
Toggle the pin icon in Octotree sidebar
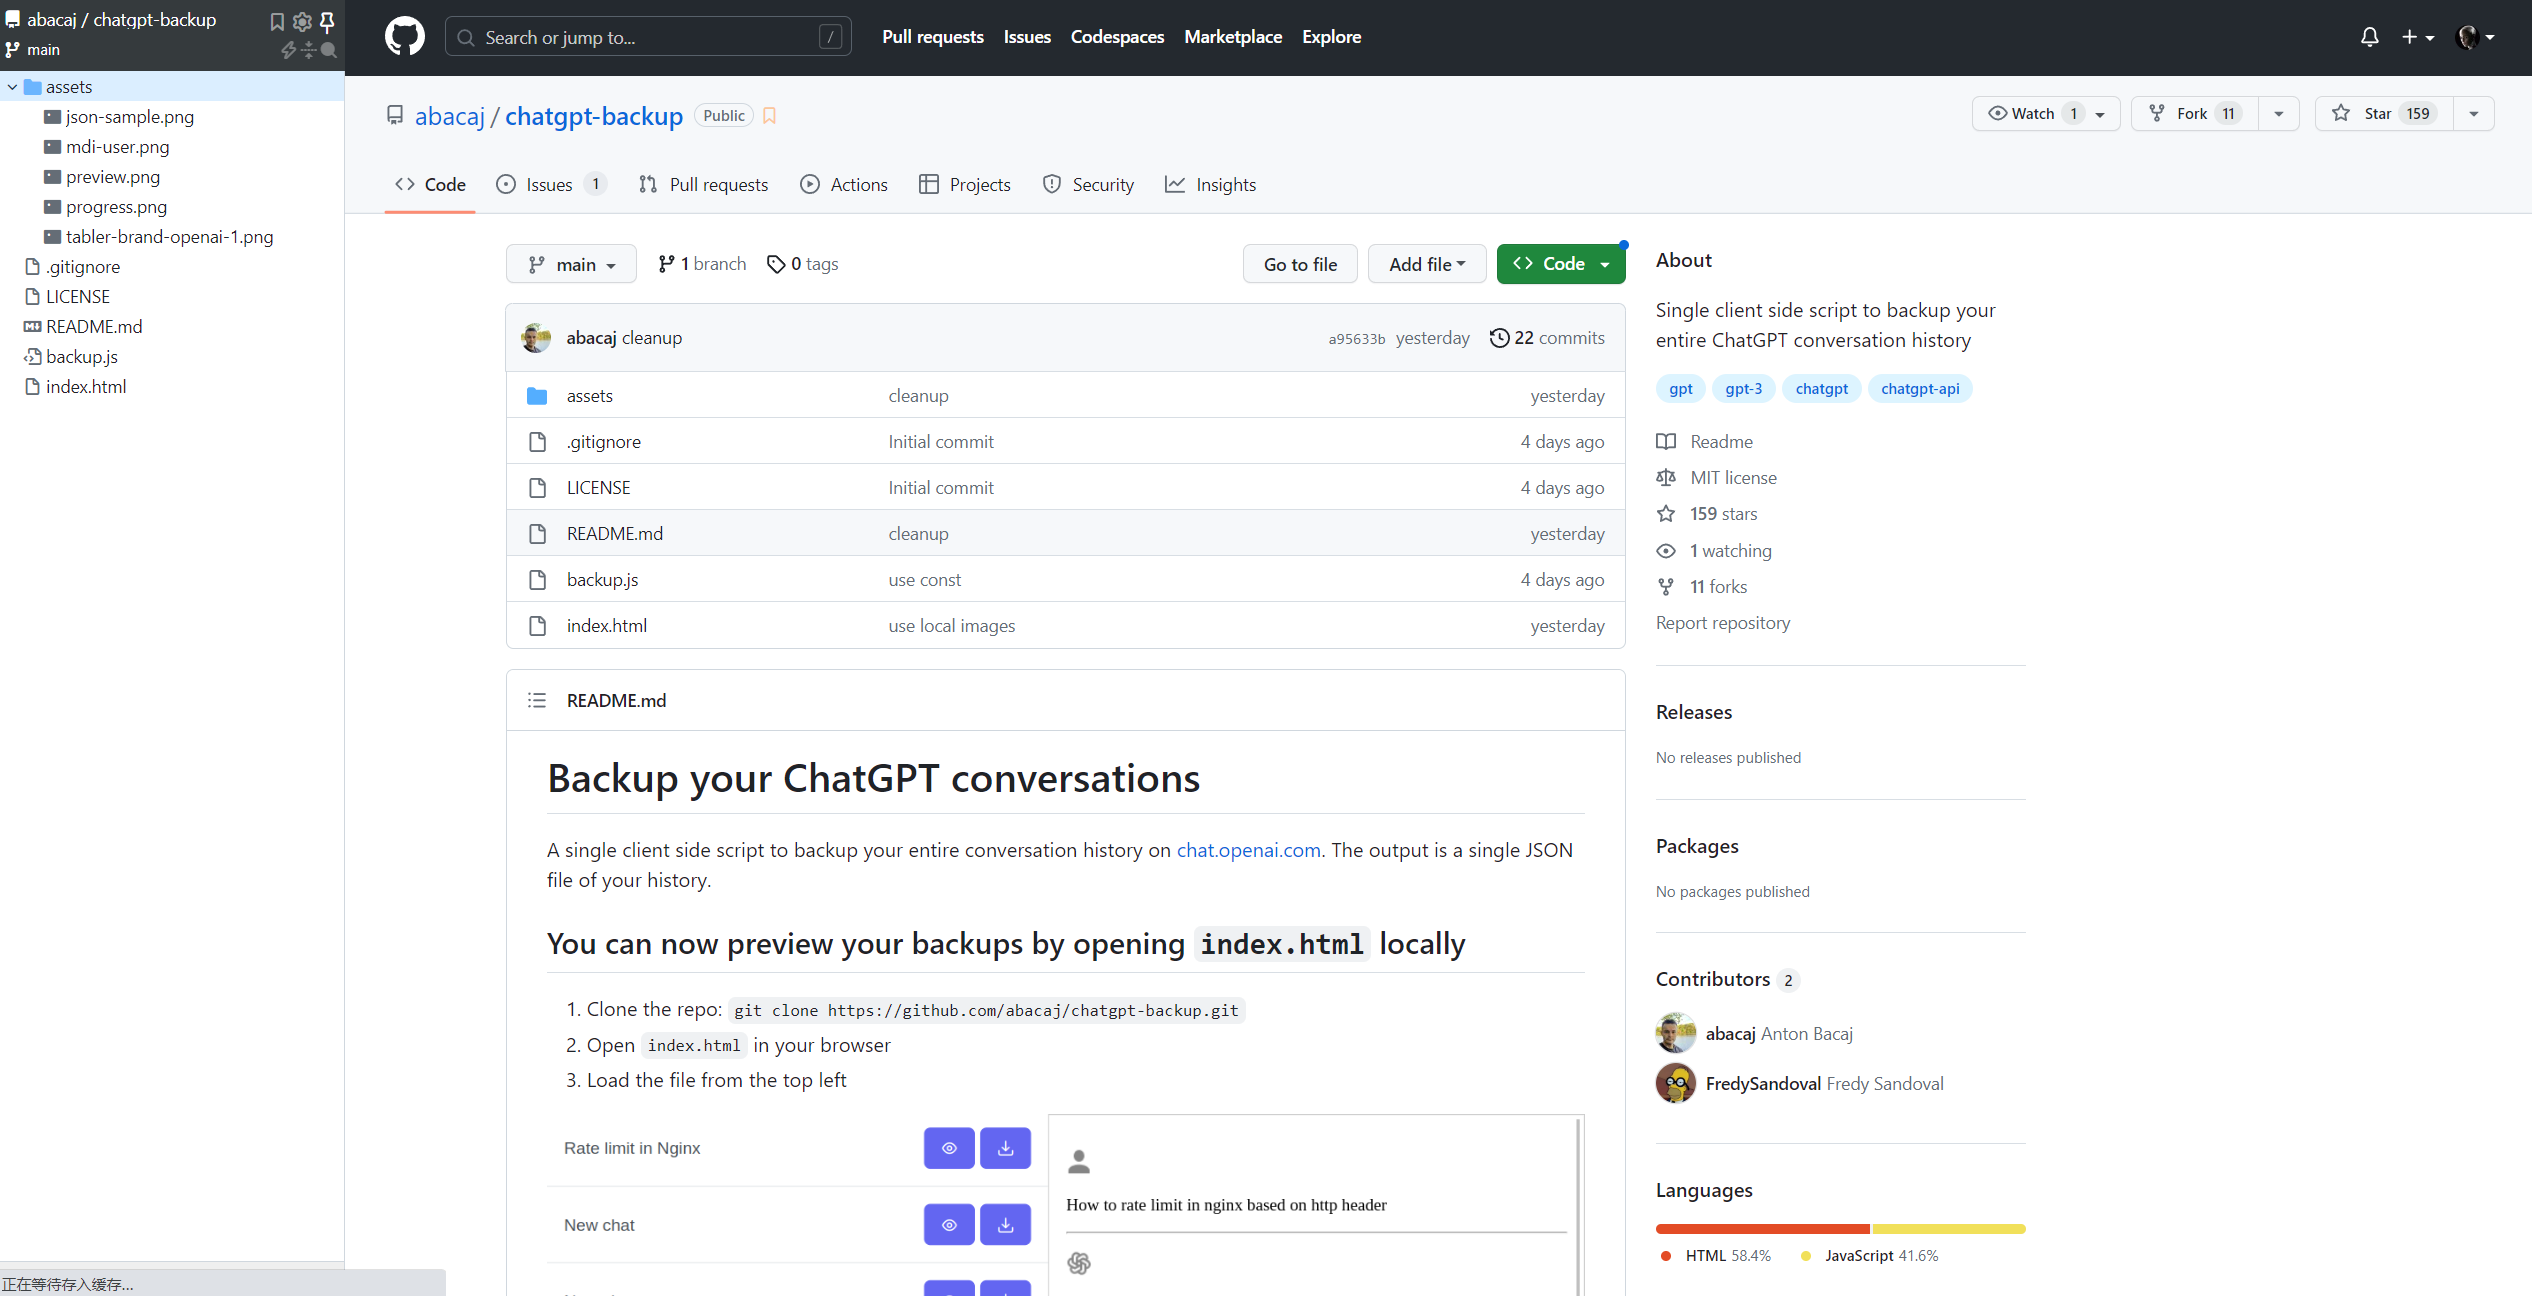pyautogui.click(x=327, y=21)
